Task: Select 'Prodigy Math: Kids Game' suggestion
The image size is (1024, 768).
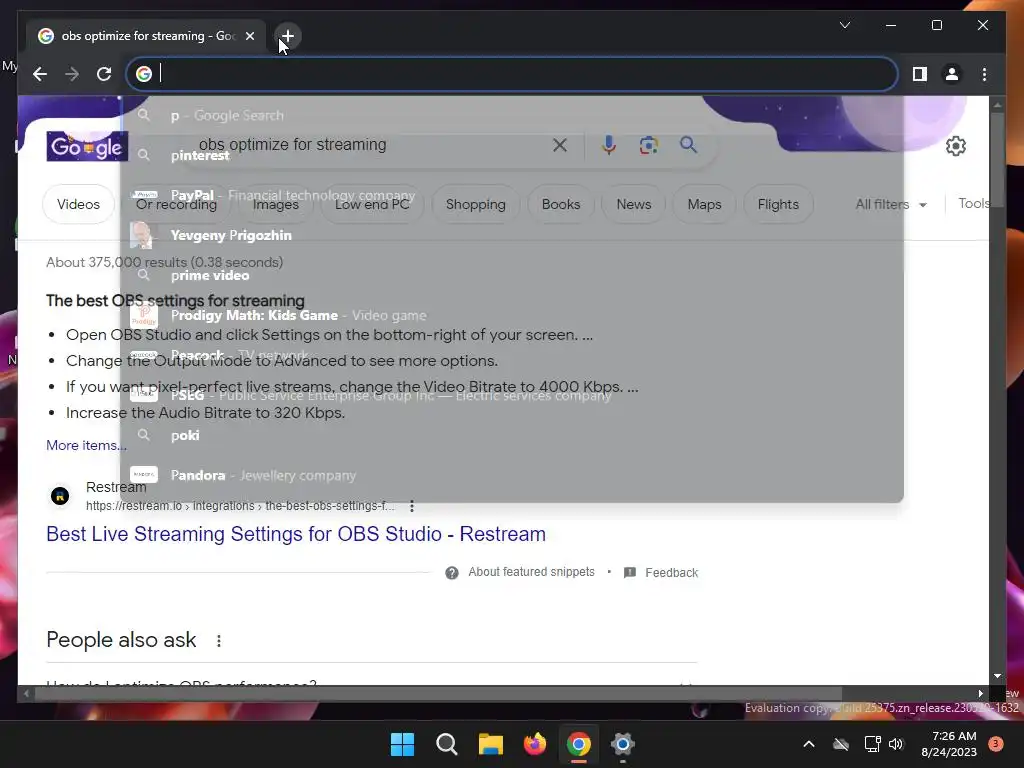Action: (x=512, y=315)
